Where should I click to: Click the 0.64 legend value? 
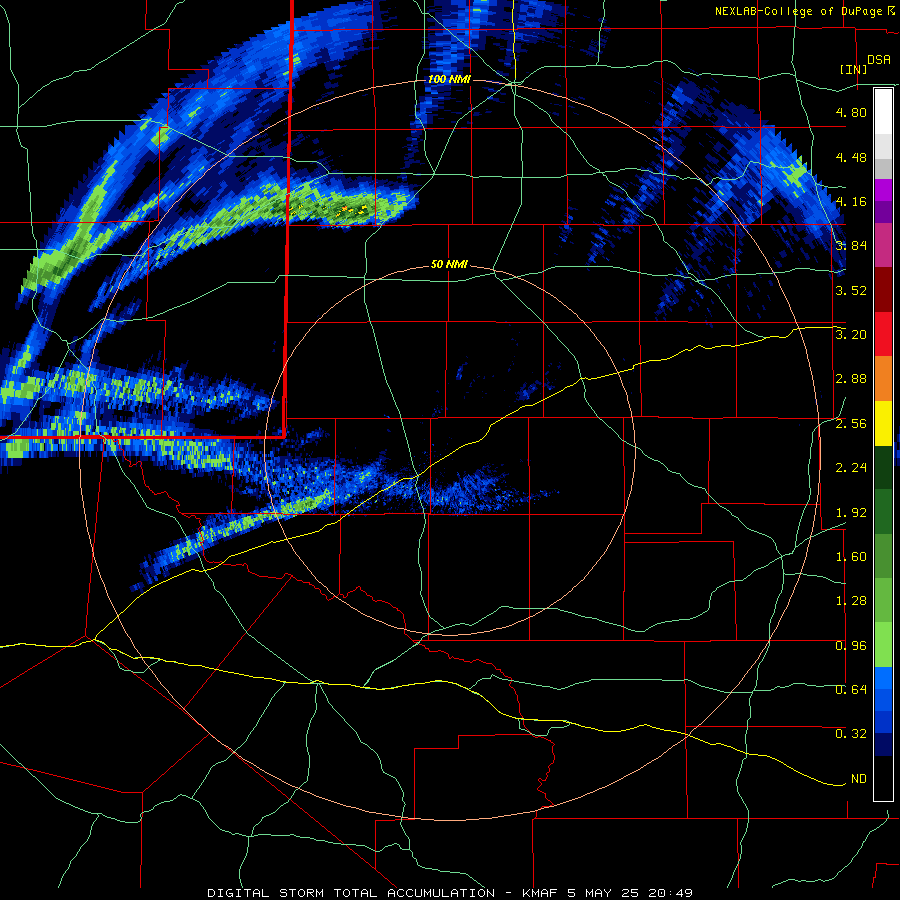[851, 690]
